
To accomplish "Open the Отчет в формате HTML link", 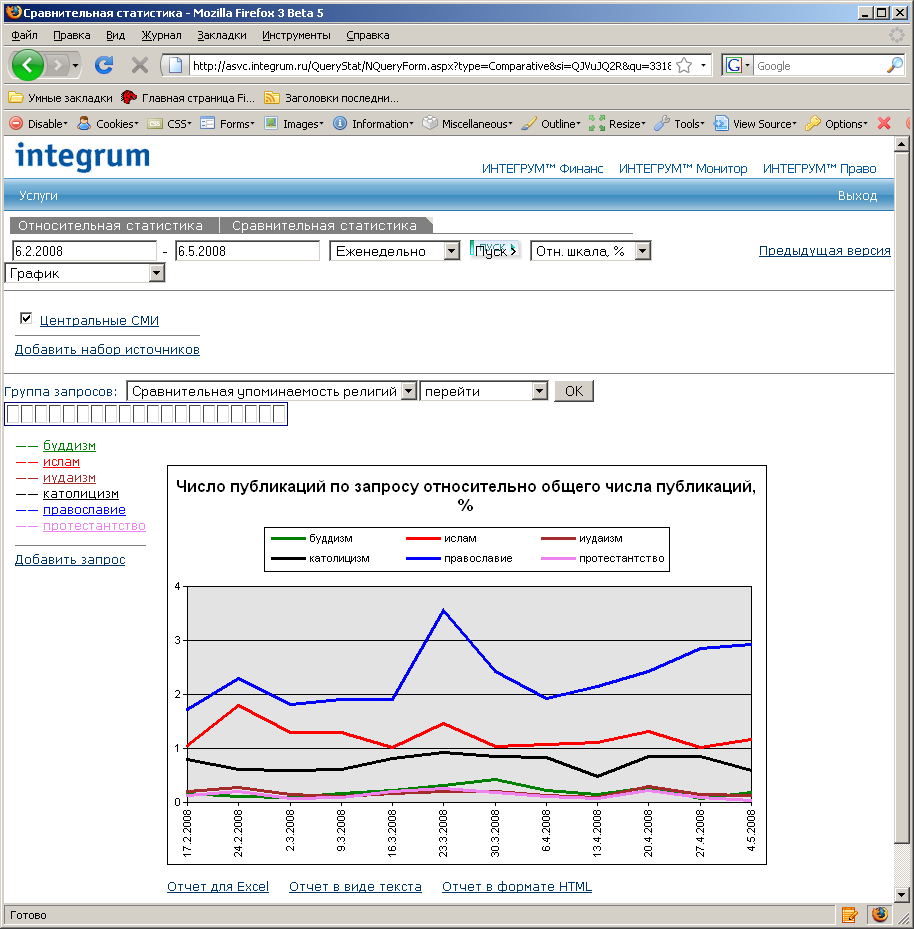I will coord(517,886).
